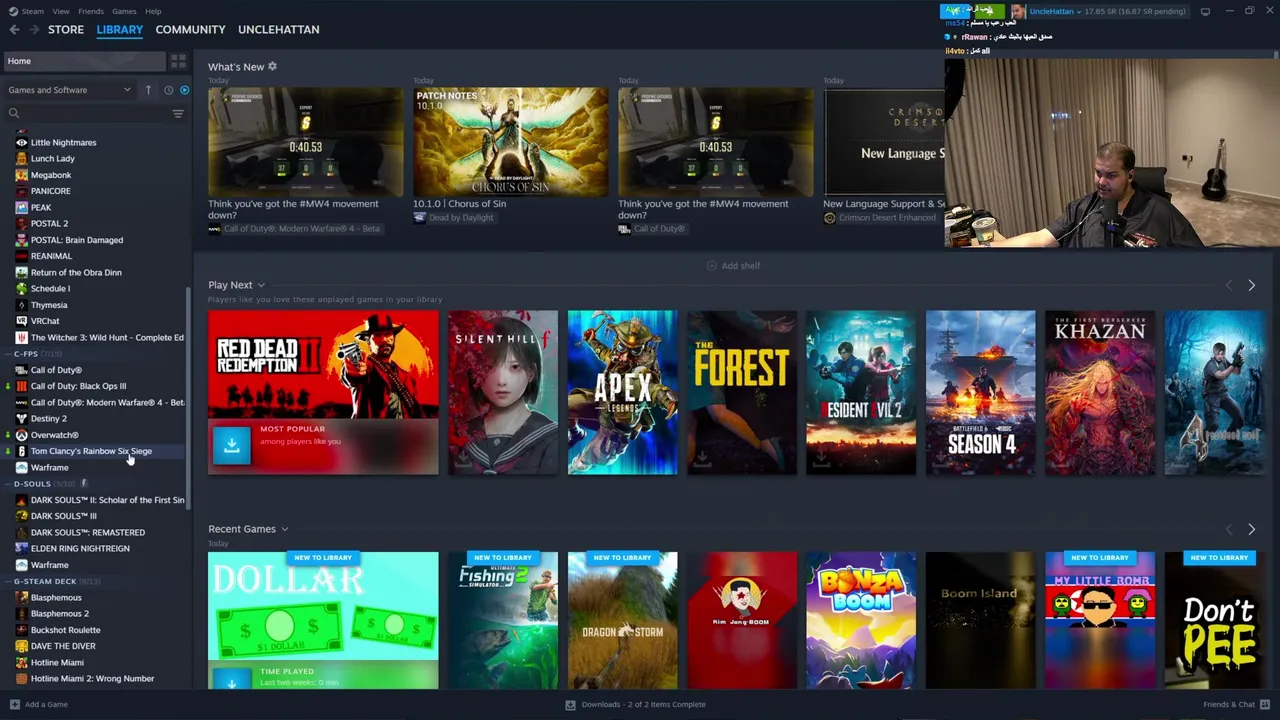1280x720 pixels.
Task: Switch to the STORE tab
Action: tap(66, 30)
